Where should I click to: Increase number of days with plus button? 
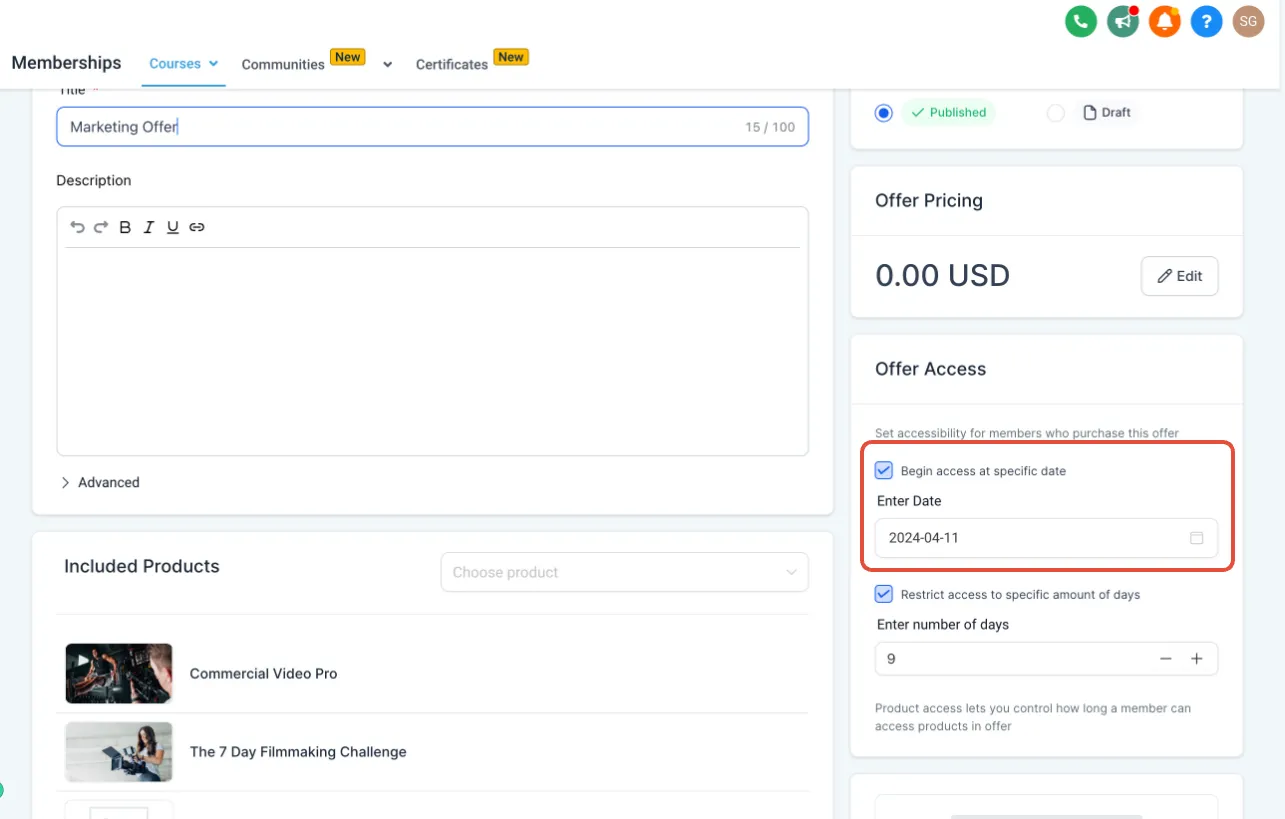tap(1197, 659)
